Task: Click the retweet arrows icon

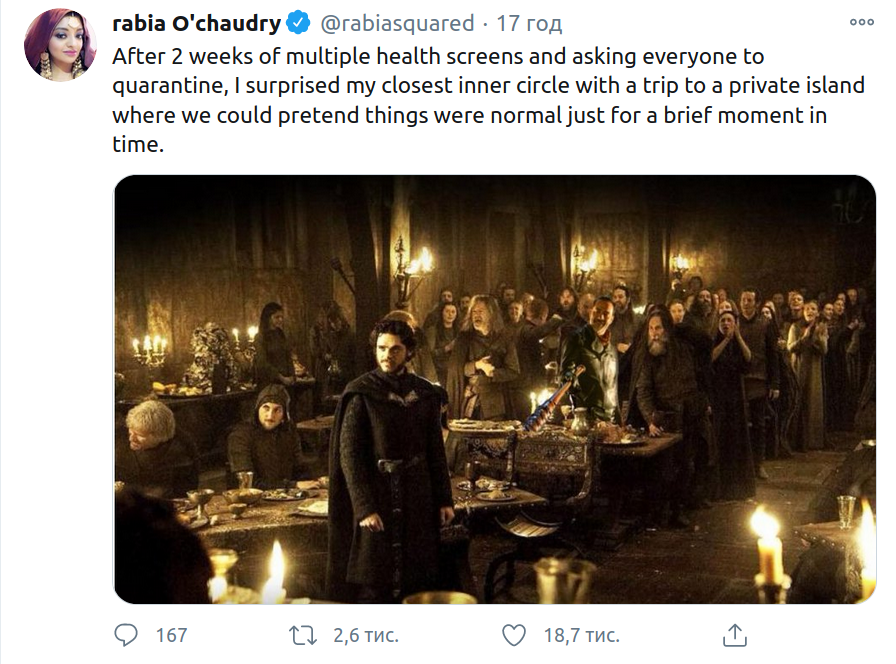Action: click(301, 634)
